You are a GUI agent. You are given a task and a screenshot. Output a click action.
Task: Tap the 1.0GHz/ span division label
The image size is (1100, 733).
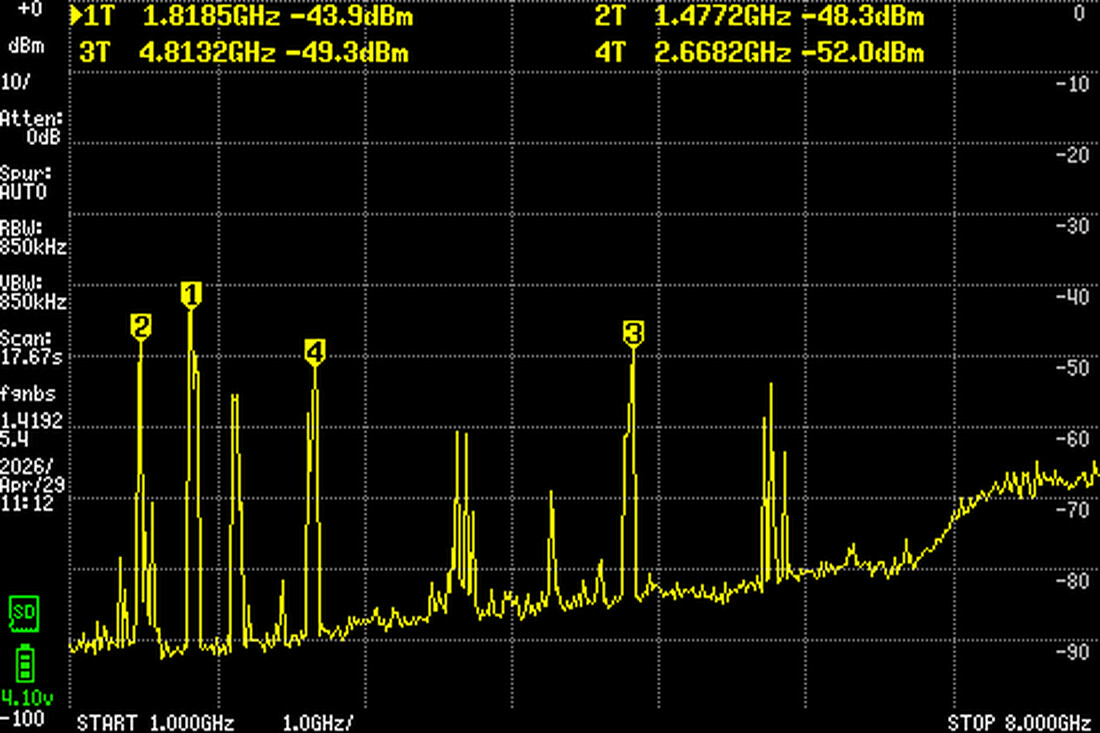click(x=318, y=723)
